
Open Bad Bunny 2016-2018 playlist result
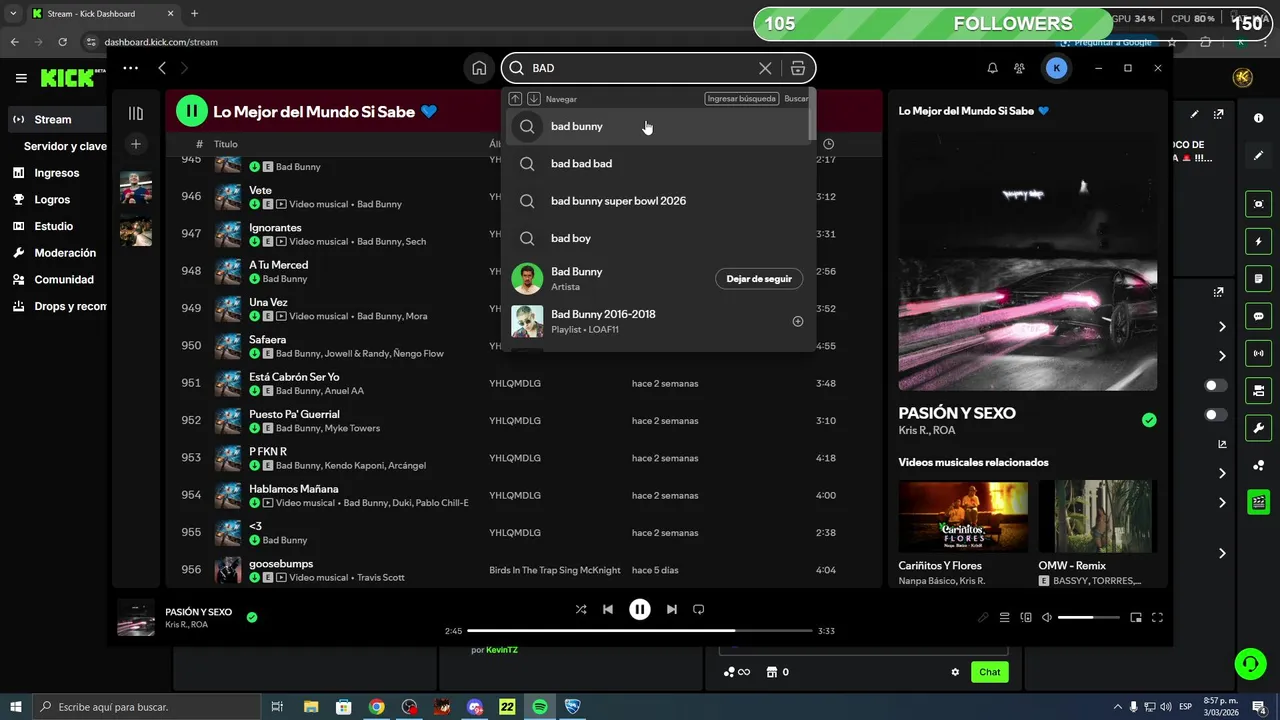657,321
